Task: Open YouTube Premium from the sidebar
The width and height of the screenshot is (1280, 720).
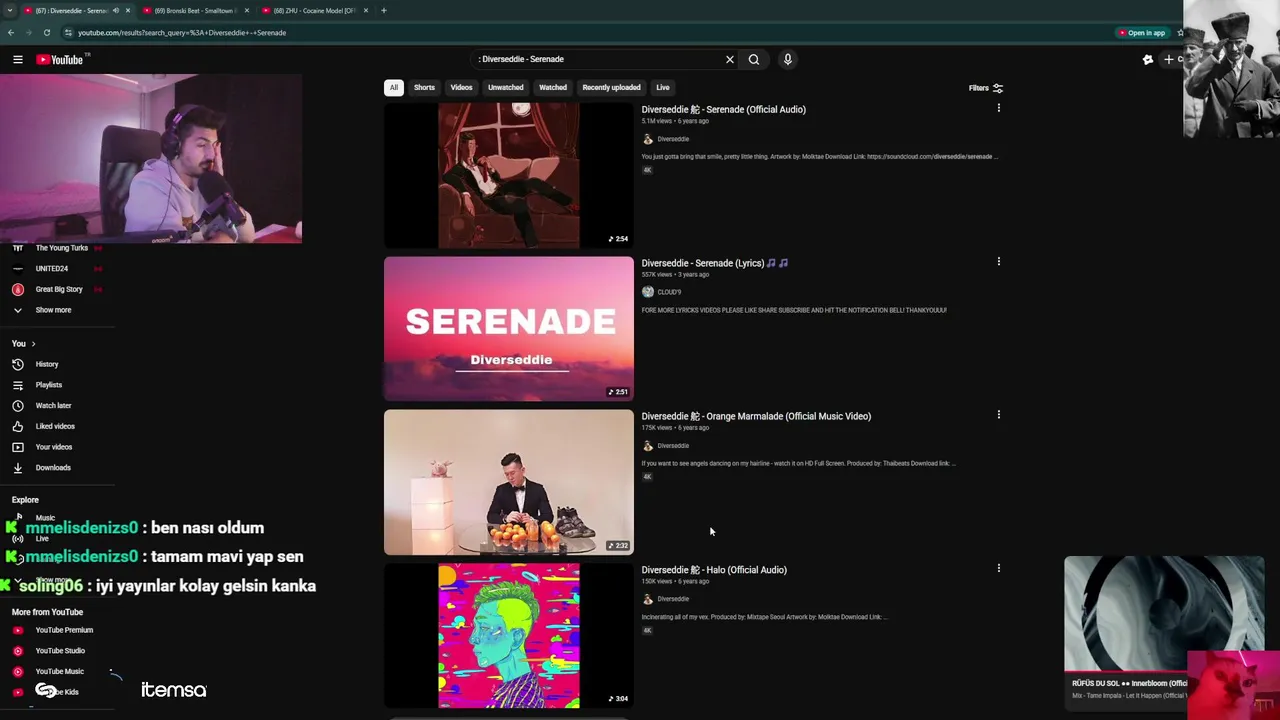Action: pos(64,630)
